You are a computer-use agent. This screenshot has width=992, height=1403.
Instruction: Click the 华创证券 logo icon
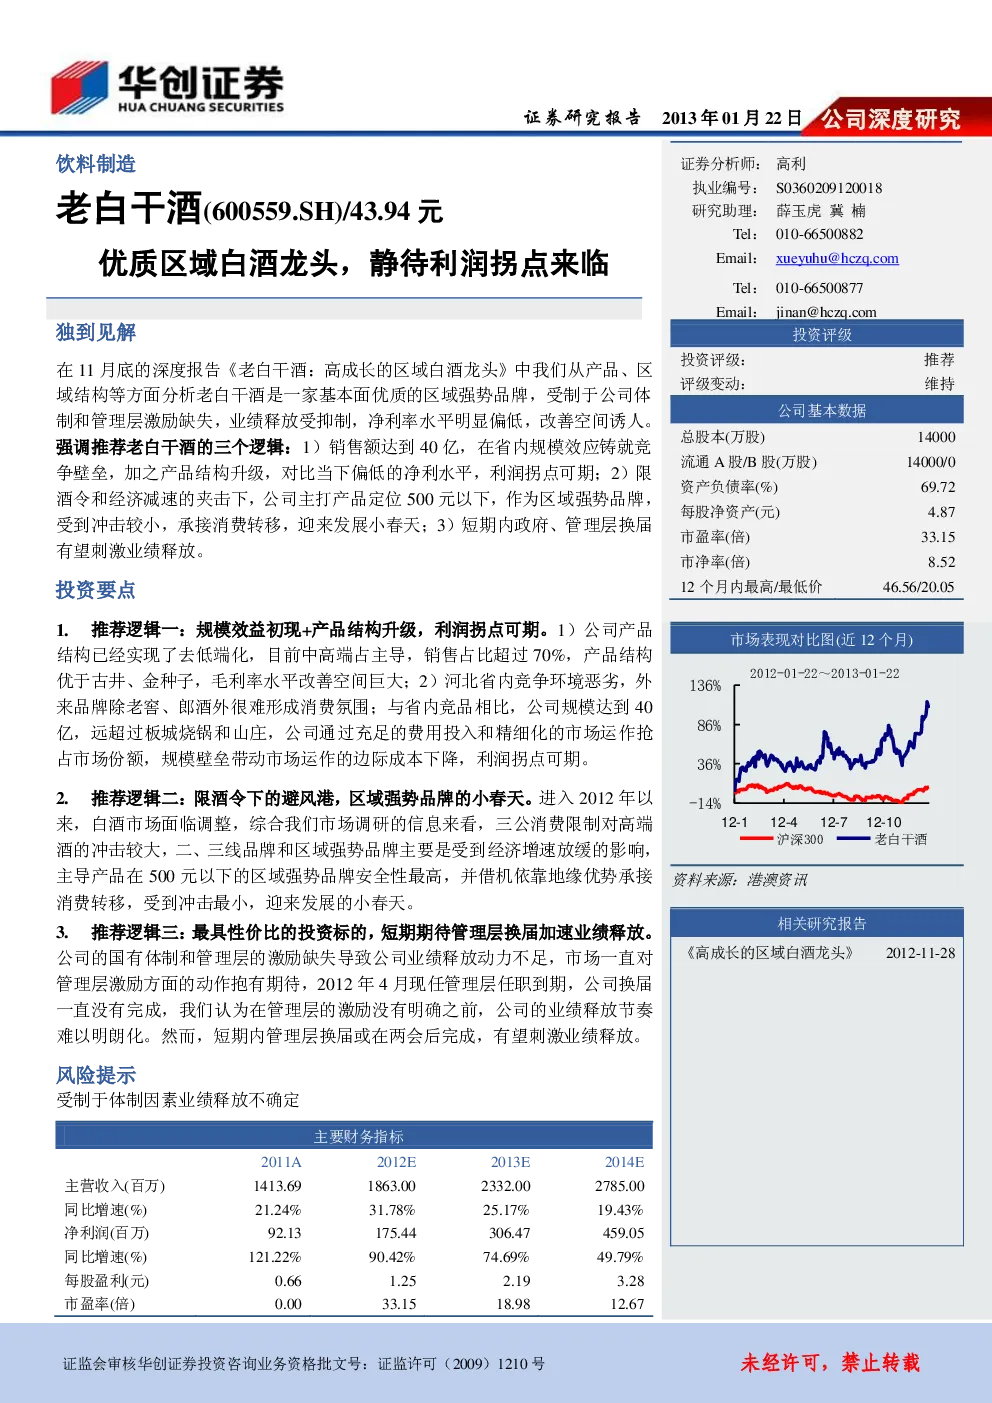[x=79, y=89]
